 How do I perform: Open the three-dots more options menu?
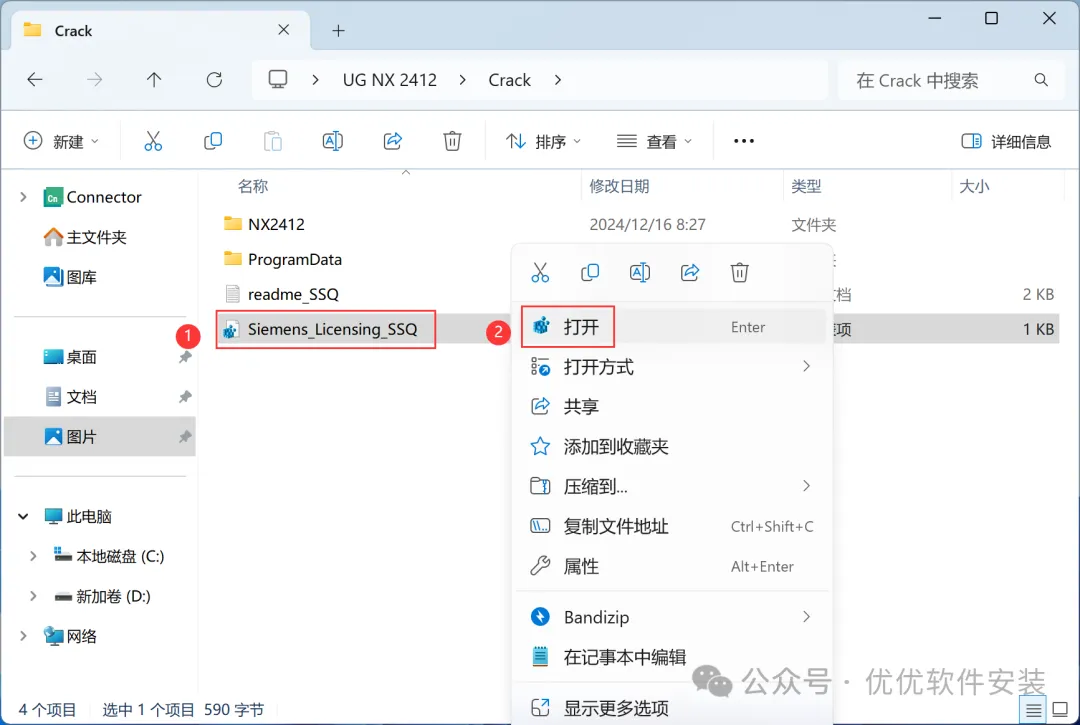[x=744, y=141]
